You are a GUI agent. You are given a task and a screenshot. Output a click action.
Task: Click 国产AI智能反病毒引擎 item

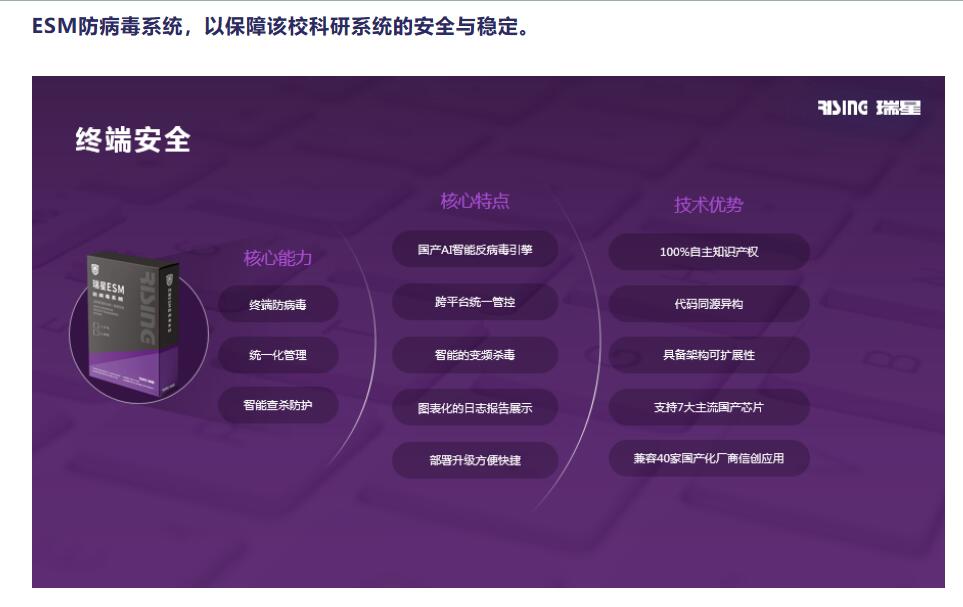click(x=475, y=249)
